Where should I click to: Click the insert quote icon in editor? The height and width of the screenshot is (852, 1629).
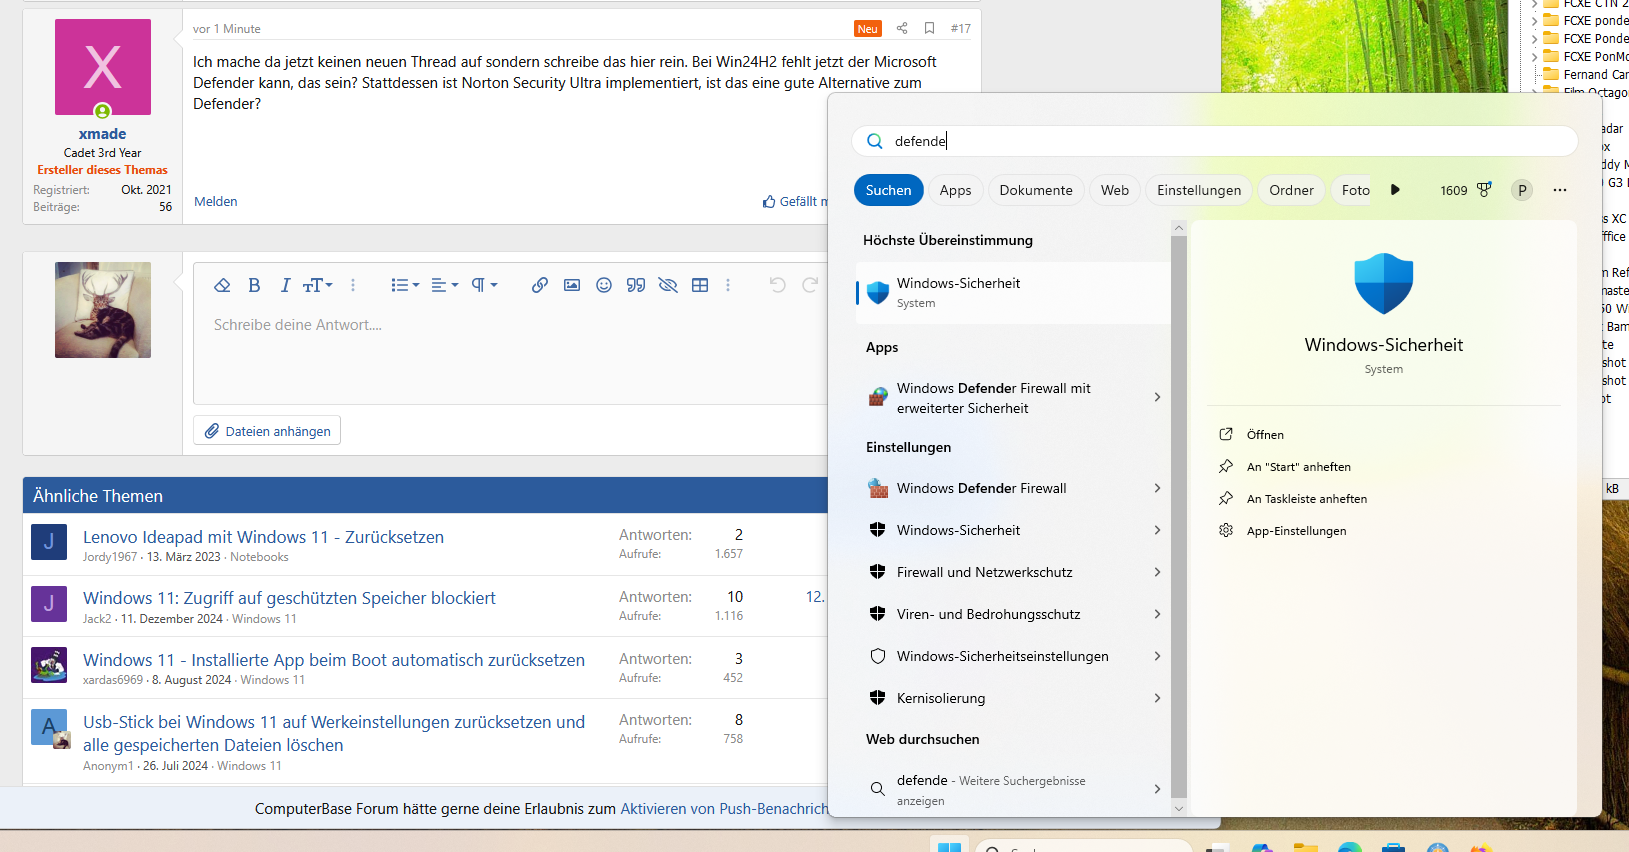coord(636,285)
